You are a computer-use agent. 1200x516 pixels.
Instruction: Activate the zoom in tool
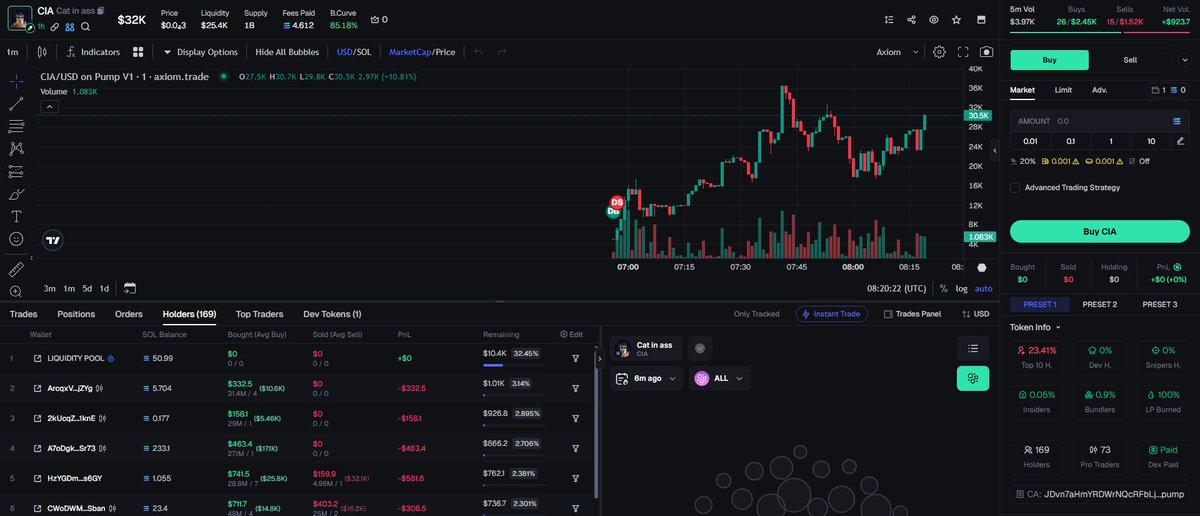pos(16,291)
